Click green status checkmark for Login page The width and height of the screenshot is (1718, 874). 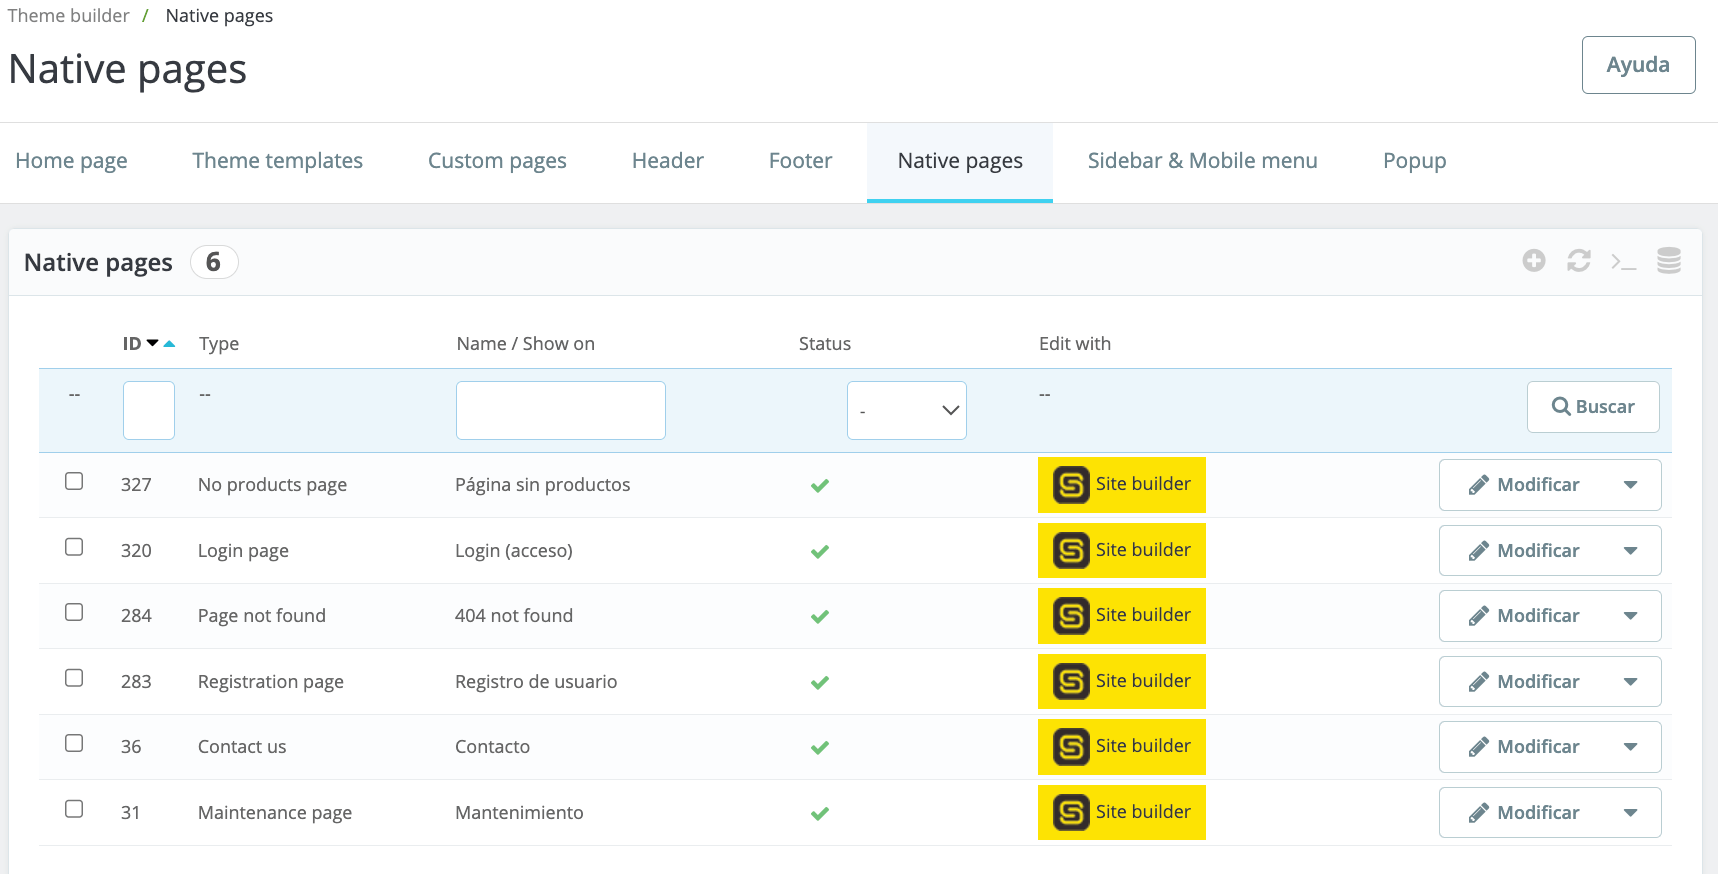pos(820,551)
